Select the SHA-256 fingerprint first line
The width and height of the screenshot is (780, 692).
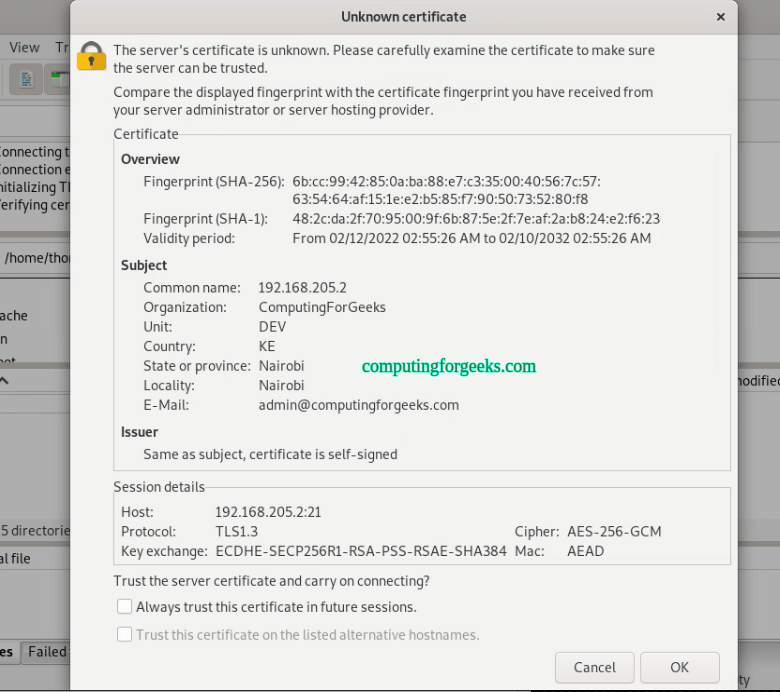[446, 182]
